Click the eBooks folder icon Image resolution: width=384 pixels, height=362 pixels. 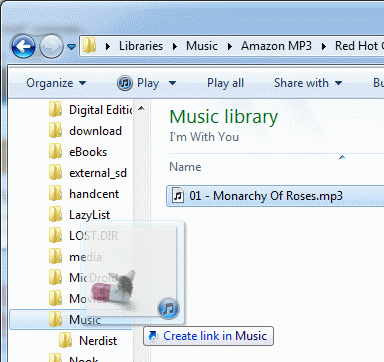point(55,152)
